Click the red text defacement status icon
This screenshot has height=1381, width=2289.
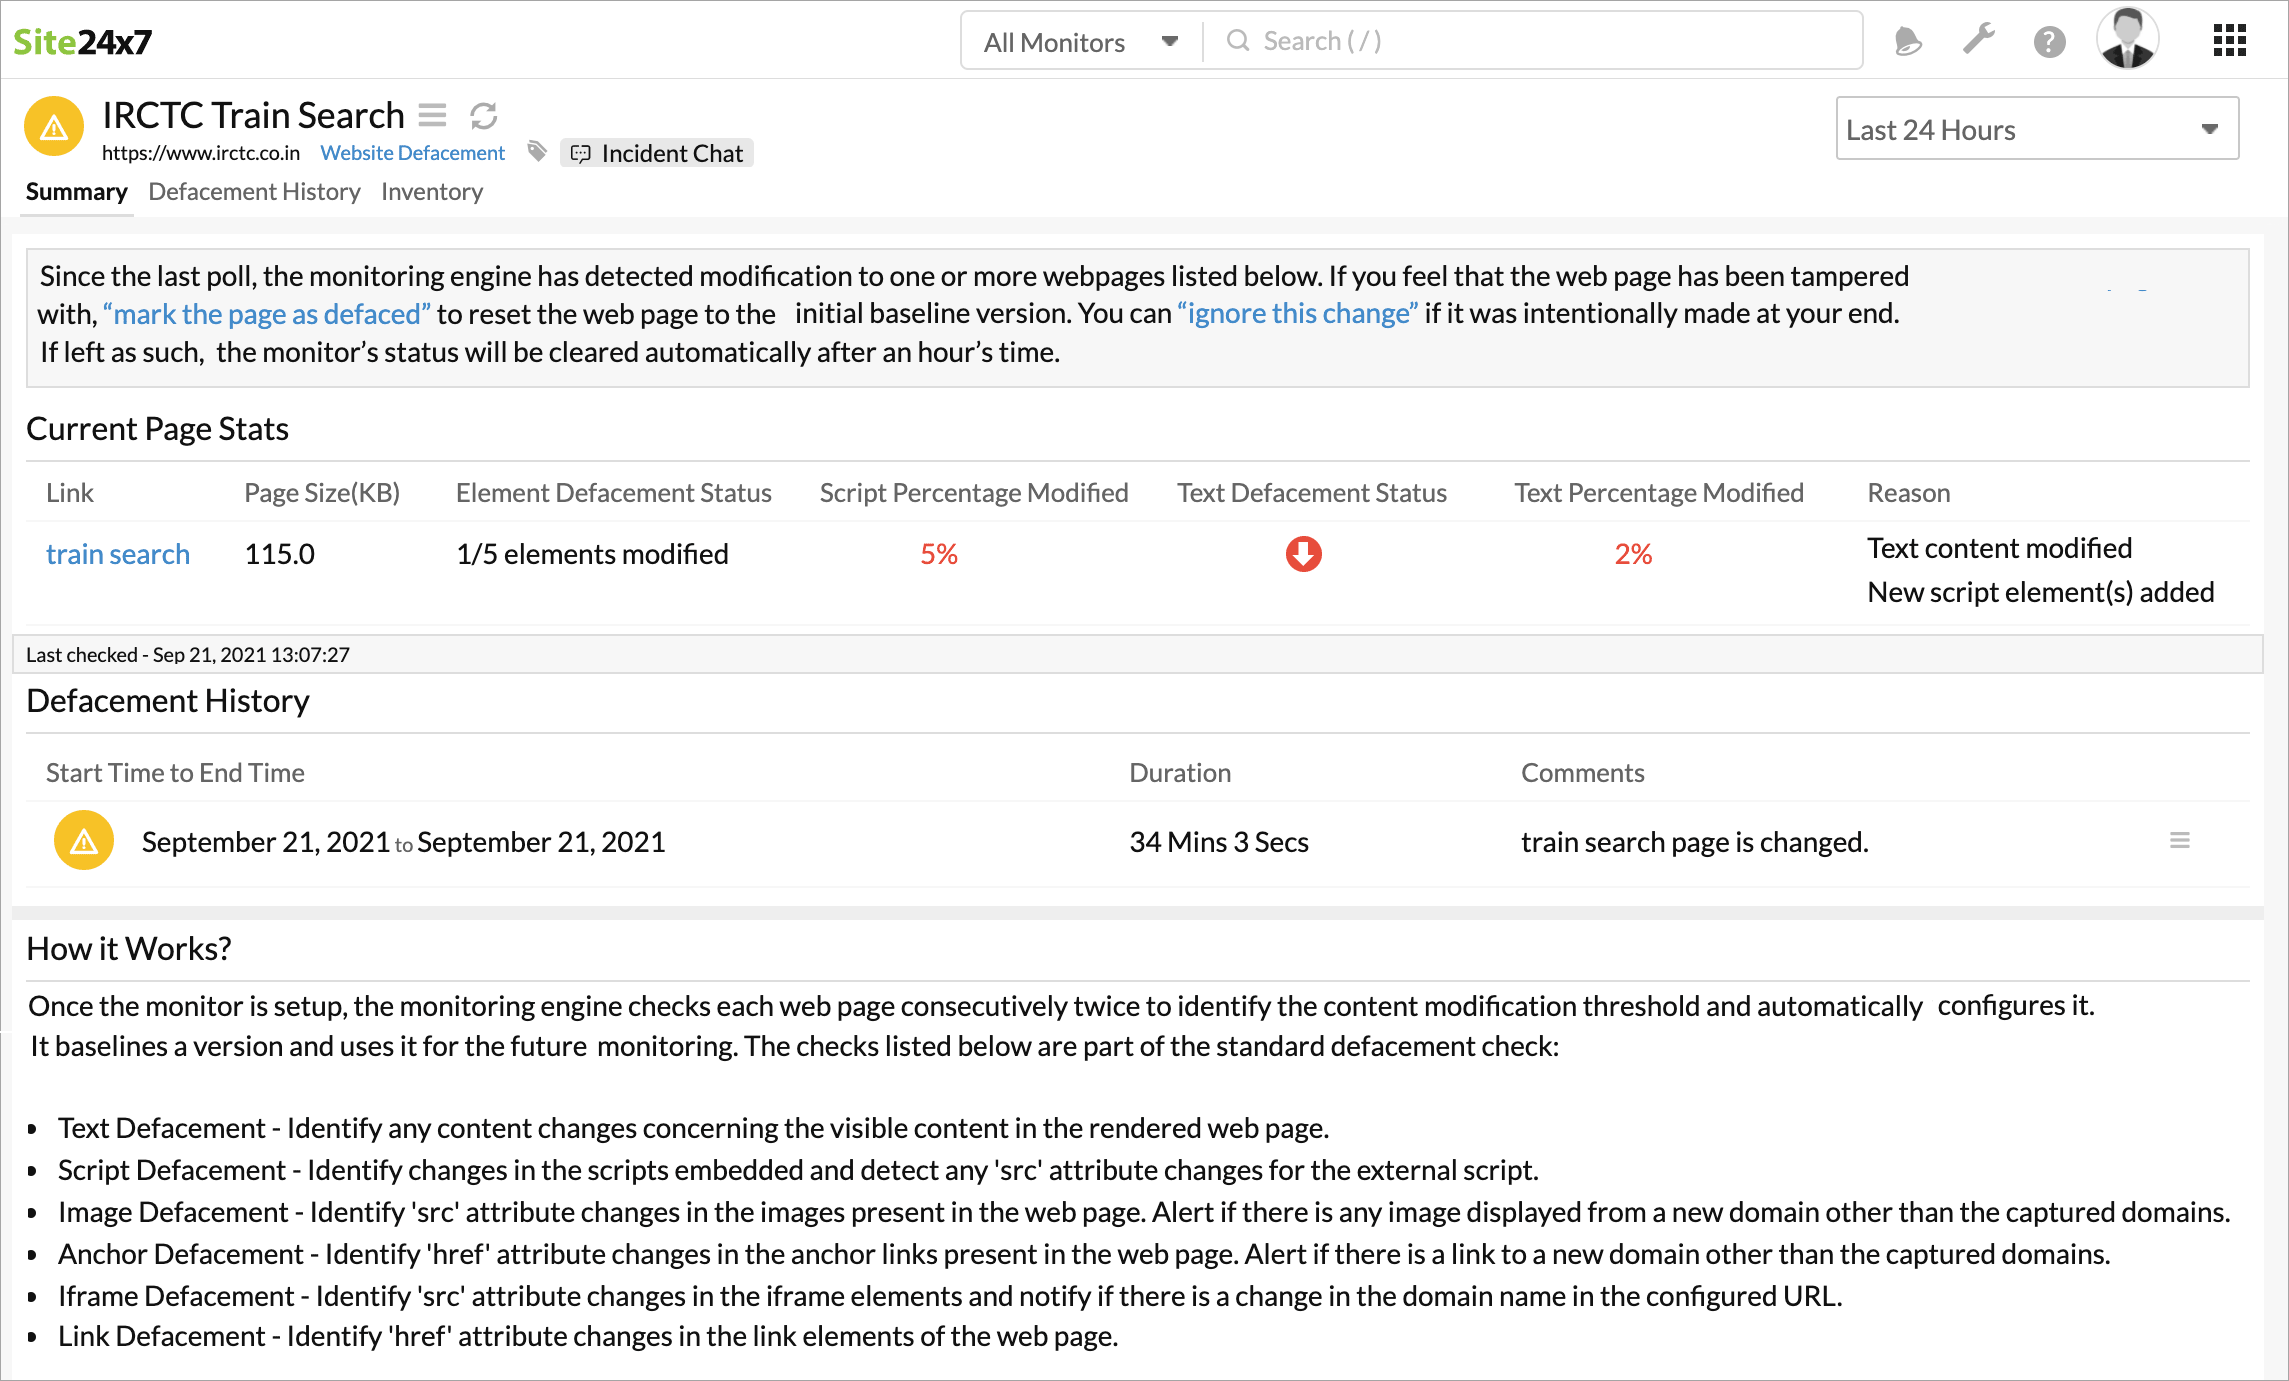click(1303, 554)
